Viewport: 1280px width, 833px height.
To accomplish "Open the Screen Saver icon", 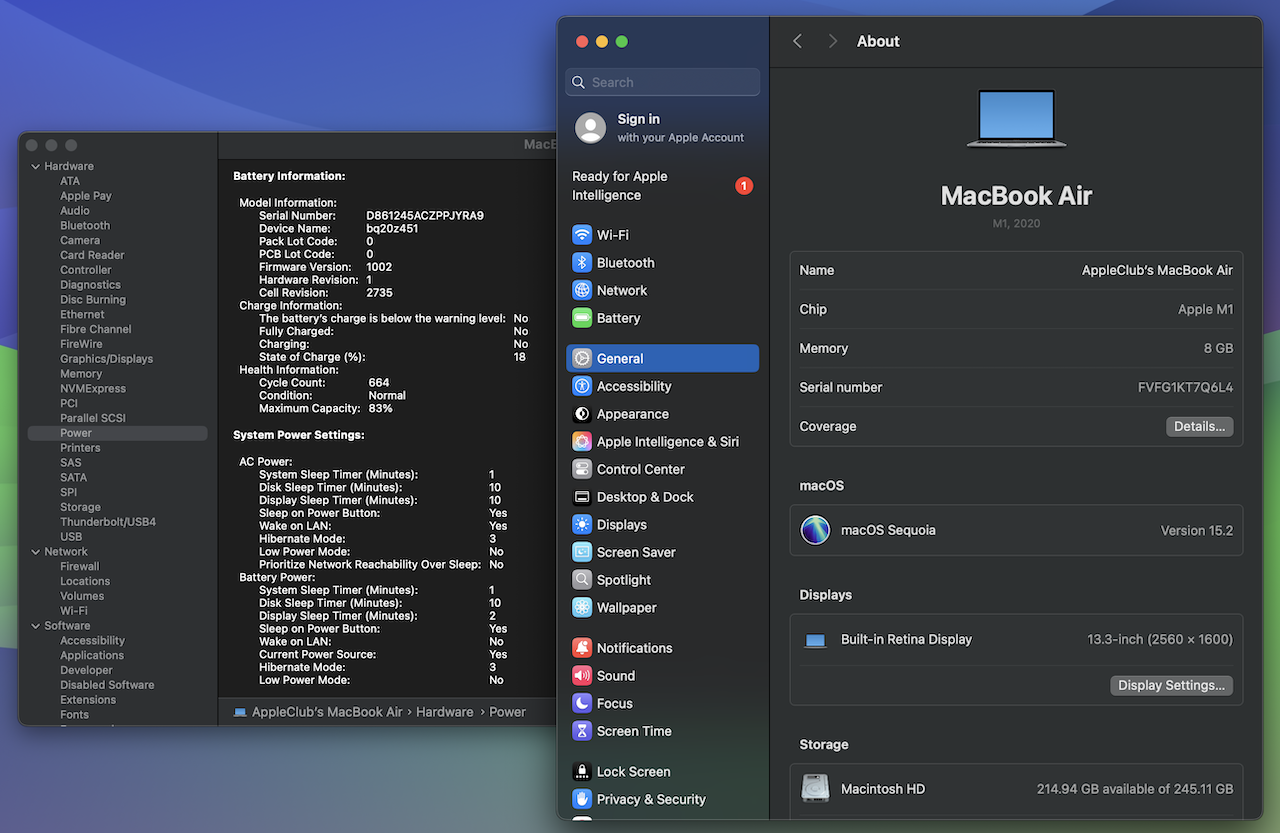I will coord(582,552).
